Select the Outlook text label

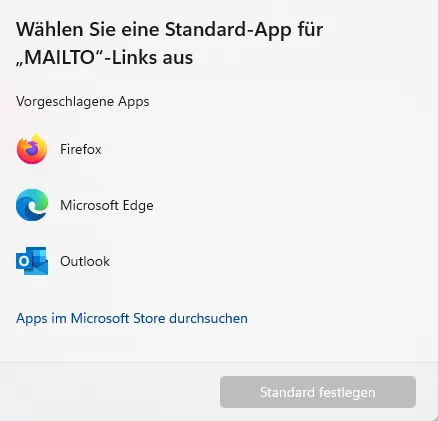point(85,261)
